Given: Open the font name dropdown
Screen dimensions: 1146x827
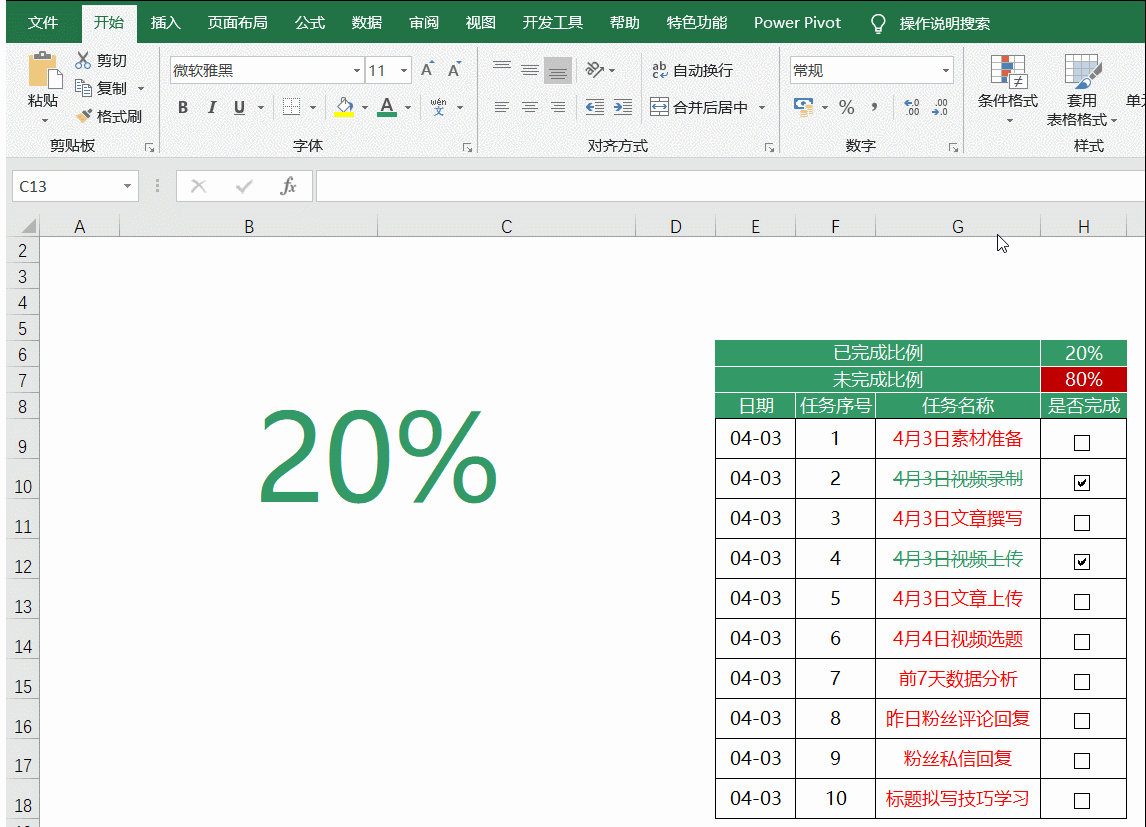Looking at the screenshot, I should pos(357,70).
